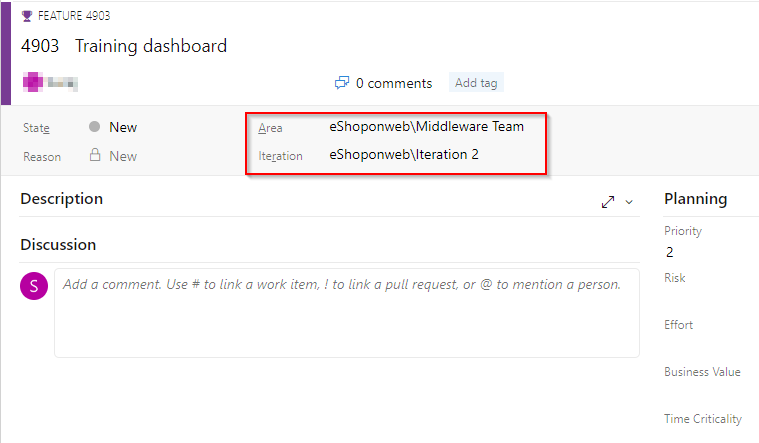The height and width of the screenshot is (443, 759).
Task: Open the 0 comments link
Action: click(x=394, y=83)
